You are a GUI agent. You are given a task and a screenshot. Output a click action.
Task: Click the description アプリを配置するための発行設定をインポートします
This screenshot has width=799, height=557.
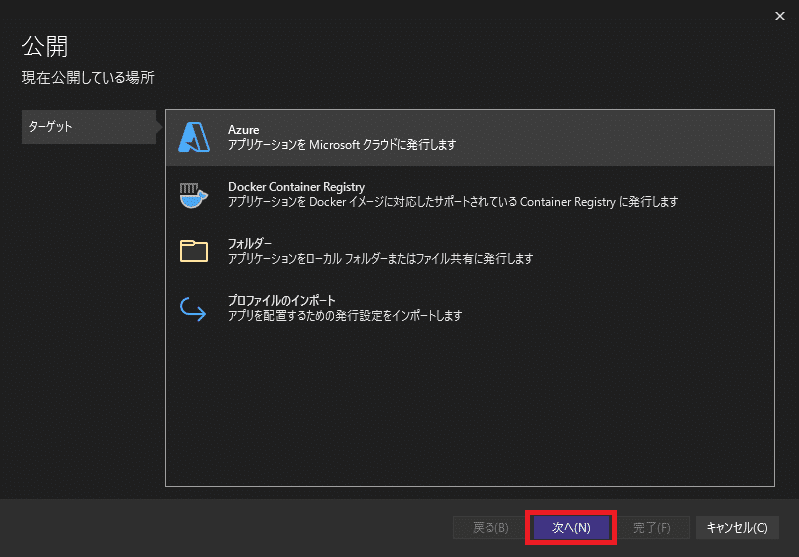tap(345, 316)
